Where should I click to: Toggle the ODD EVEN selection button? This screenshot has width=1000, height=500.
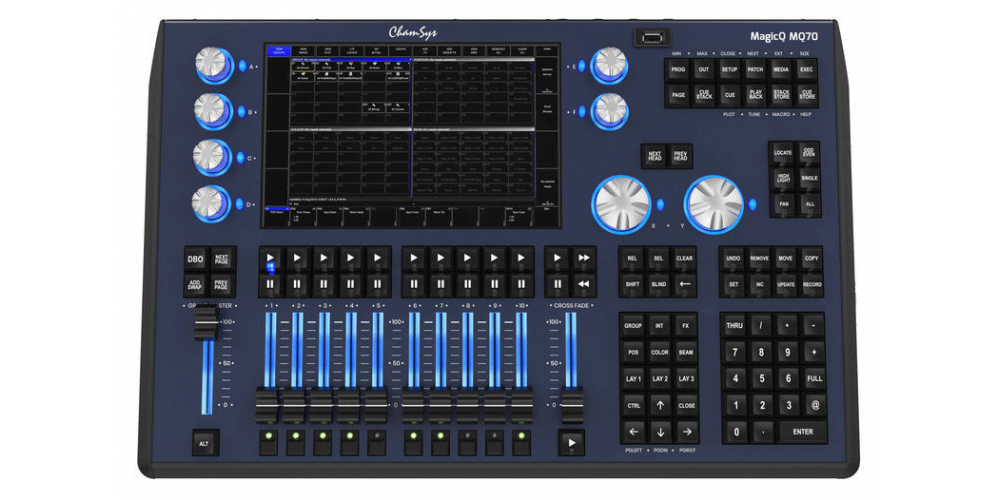[809, 154]
